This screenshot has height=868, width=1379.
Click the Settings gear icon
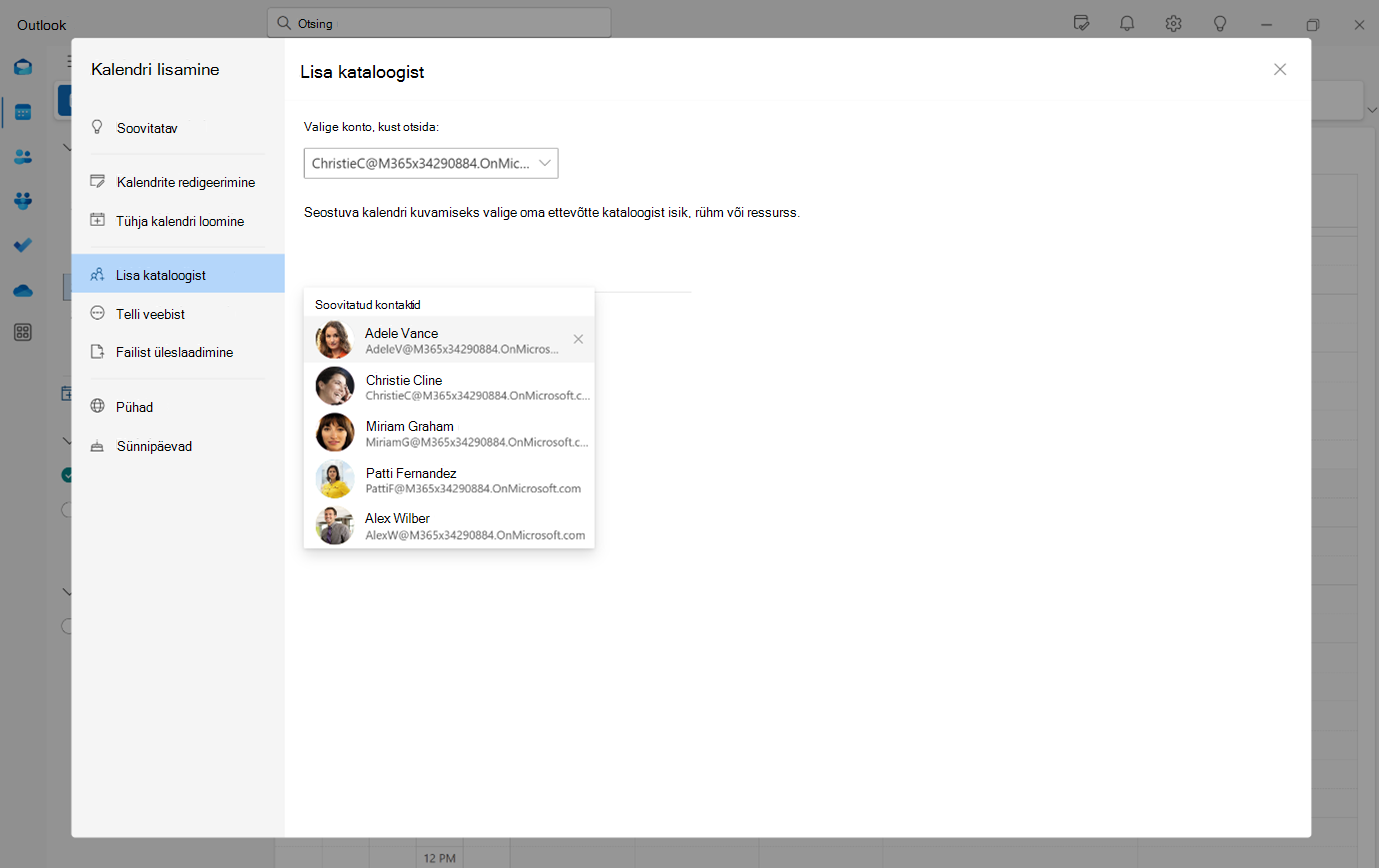[1174, 24]
